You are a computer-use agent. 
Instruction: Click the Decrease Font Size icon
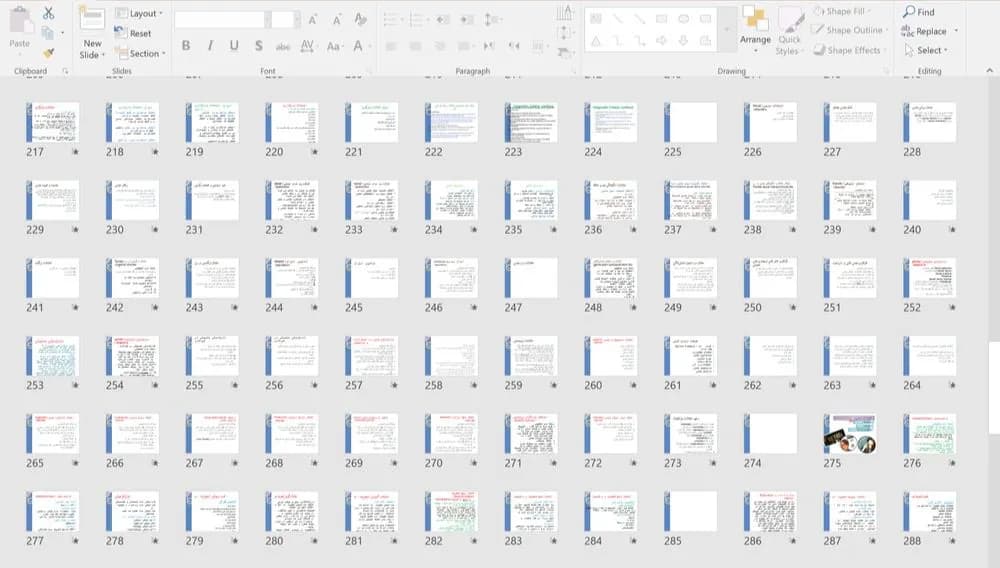(337, 20)
